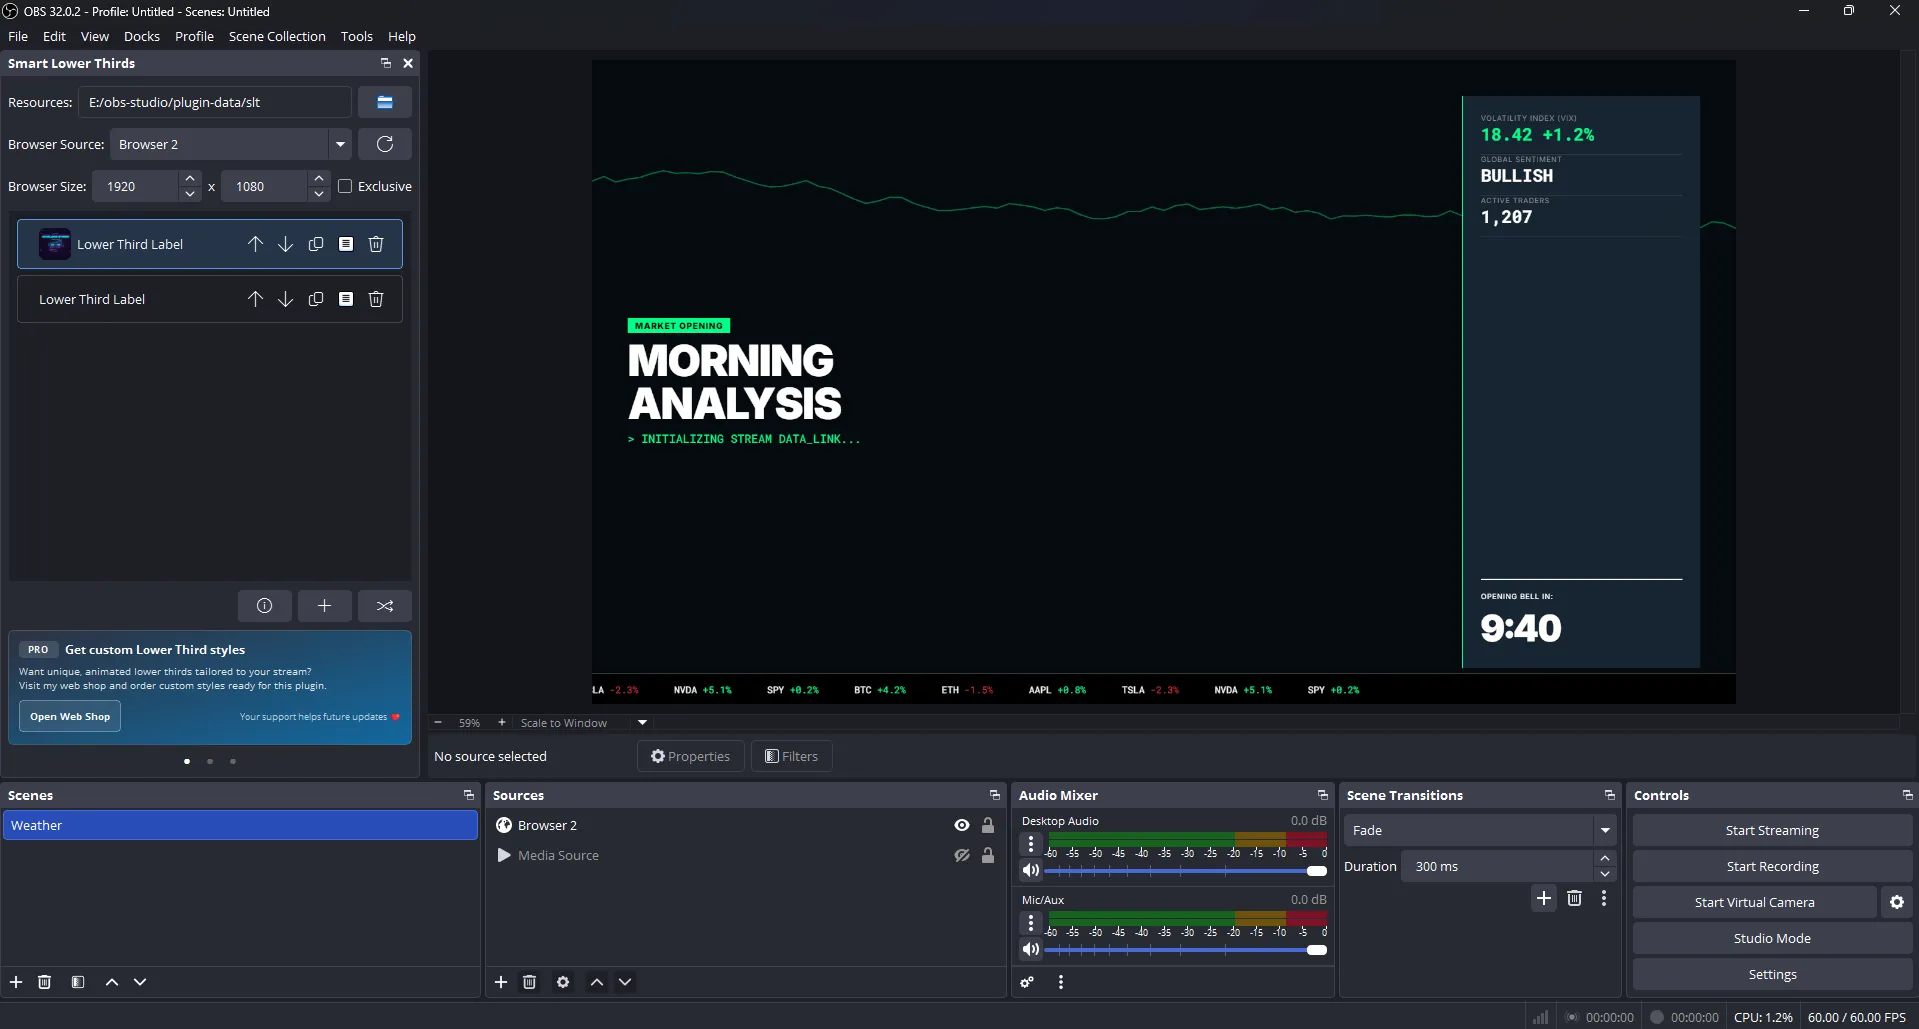This screenshot has height=1029, width=1919.
Task: Show the hidden Media Source
Action: (x=961, y=855)
